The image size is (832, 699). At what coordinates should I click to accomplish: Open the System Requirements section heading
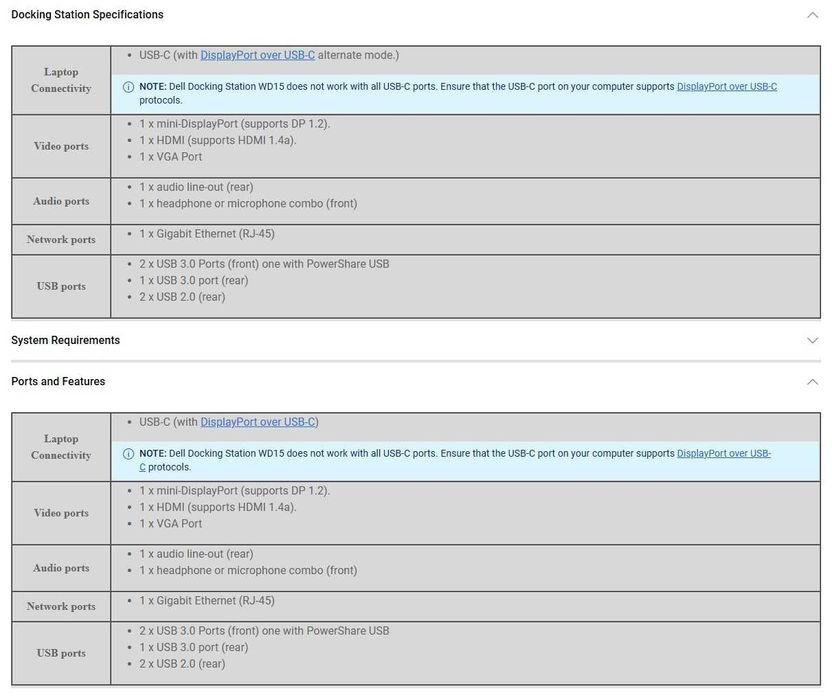pos(65,340)
